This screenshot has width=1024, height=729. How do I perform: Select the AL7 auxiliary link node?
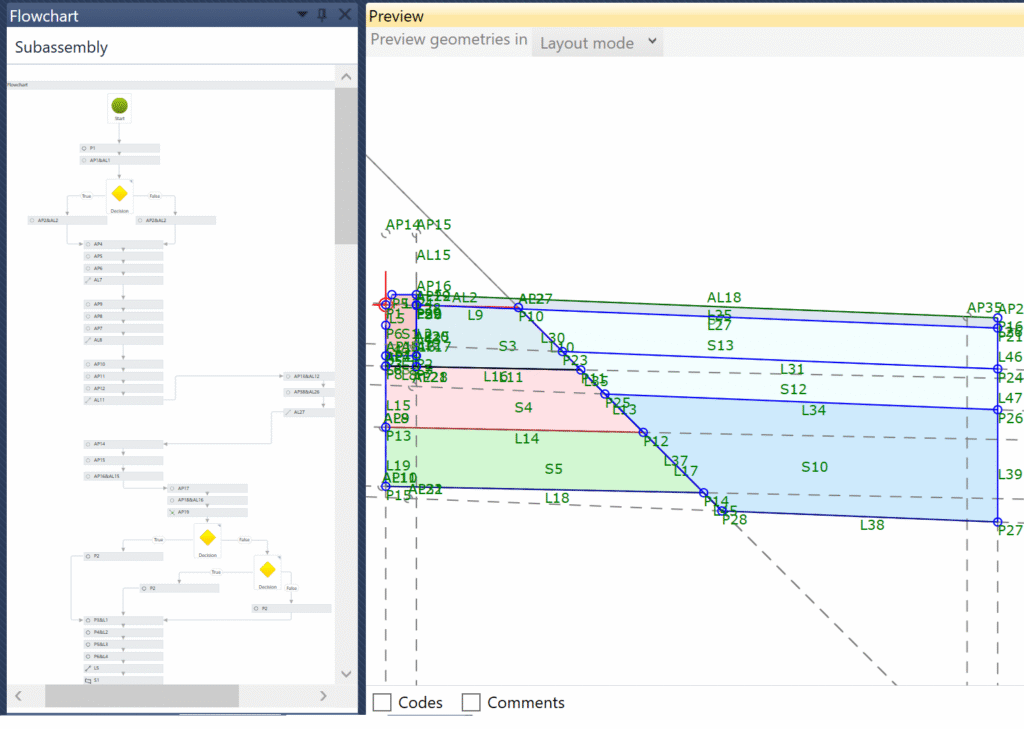coord(122,281)
